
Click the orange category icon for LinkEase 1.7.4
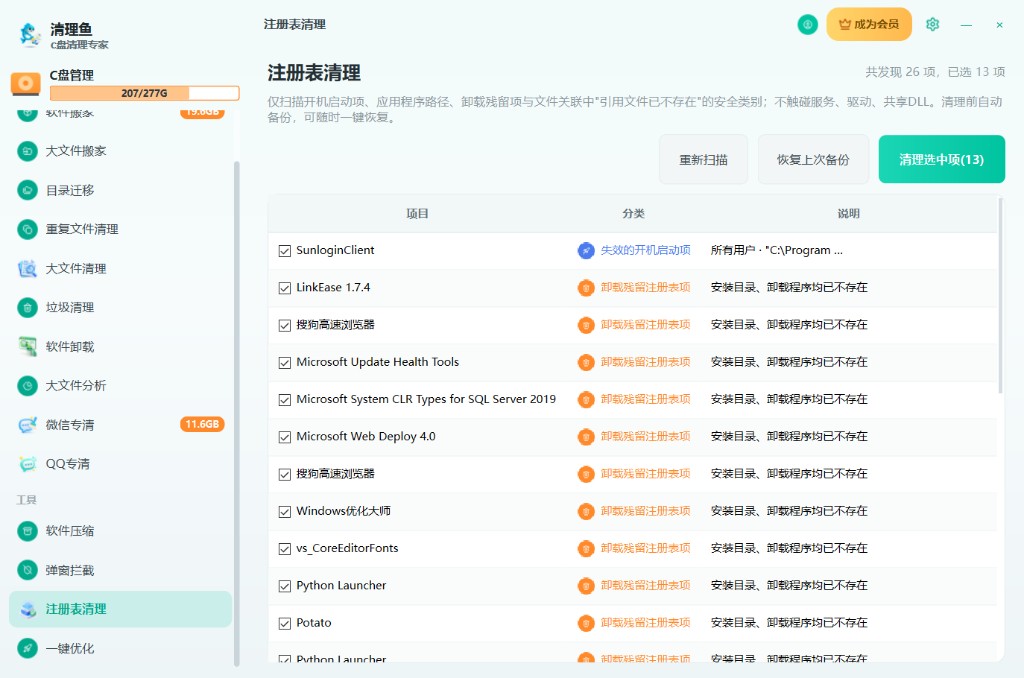click(586, 287)
